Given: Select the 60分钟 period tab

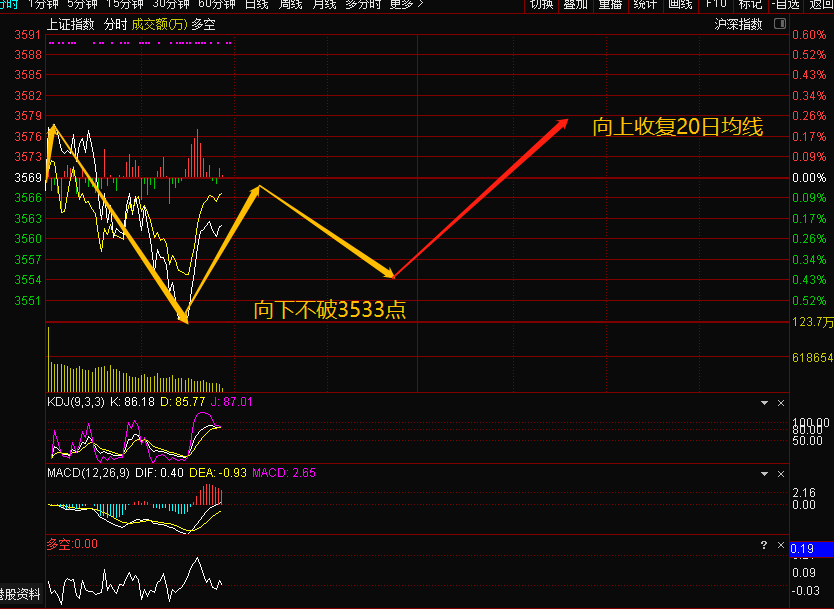Looking at the screenshot, I should click(x=216, y=5).
